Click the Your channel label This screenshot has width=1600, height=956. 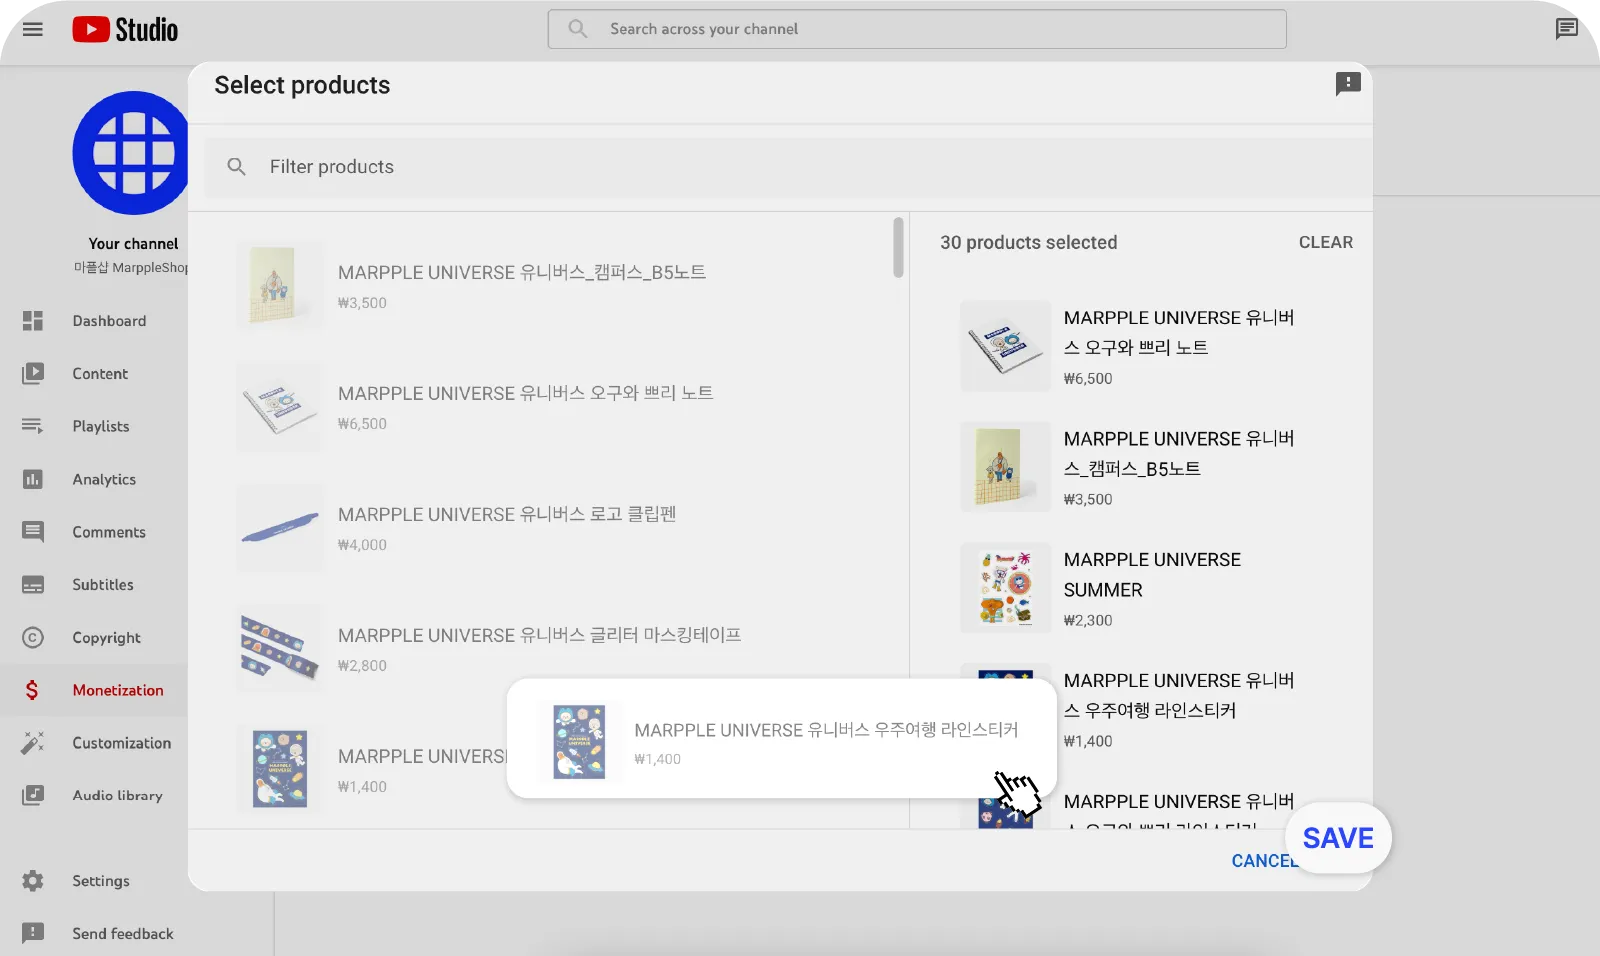click(133, 244)
